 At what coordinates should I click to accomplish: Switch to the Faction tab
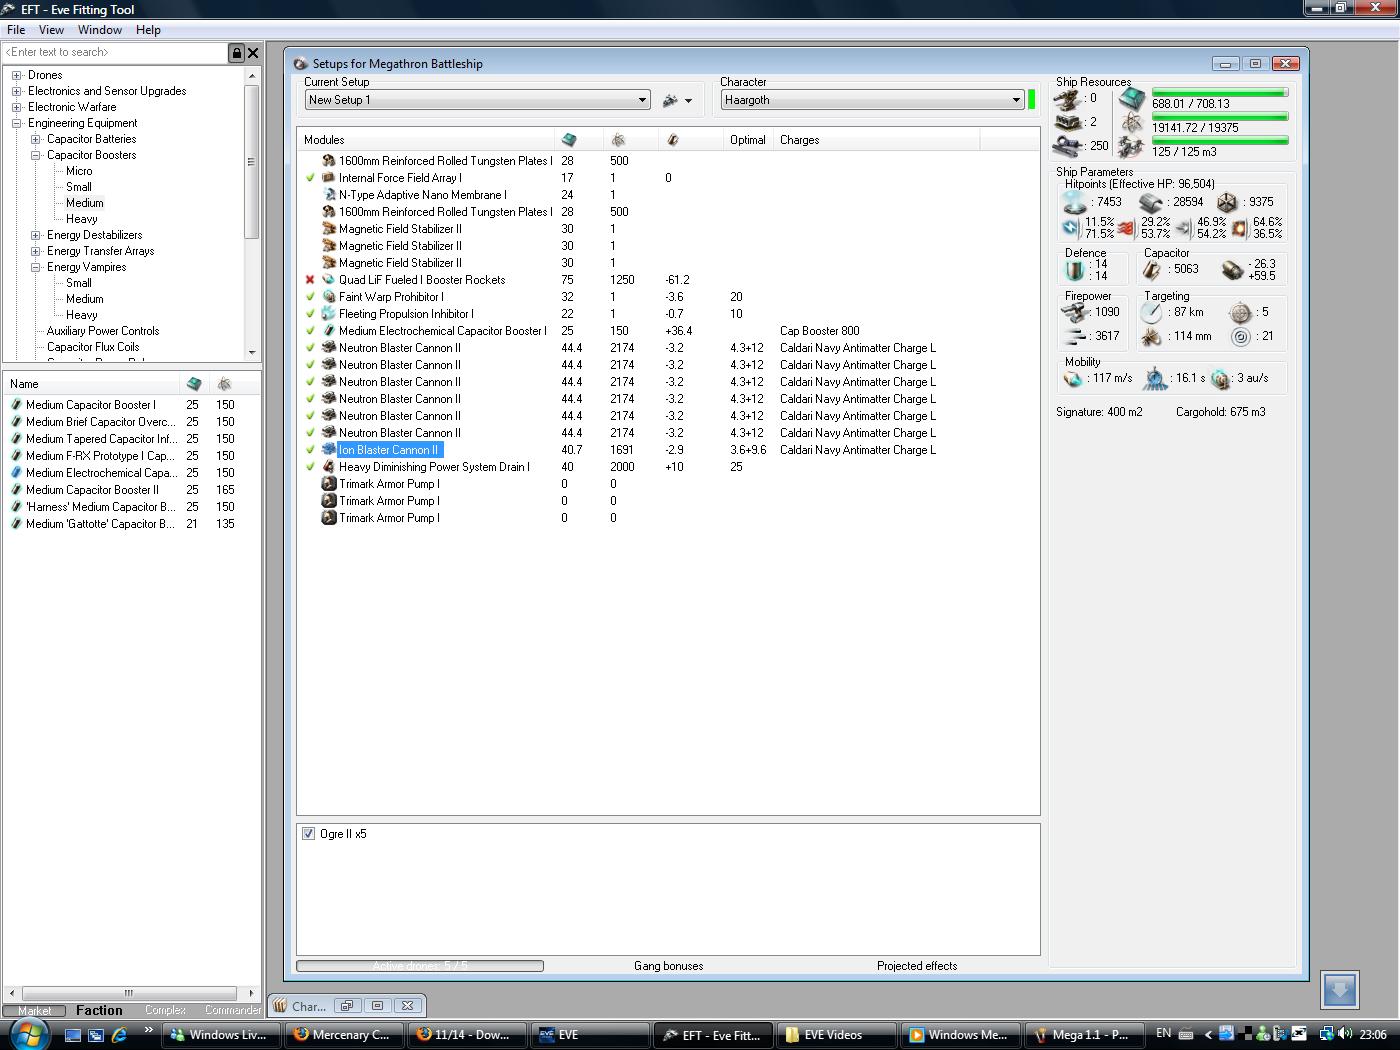[x=99, y=1010]
